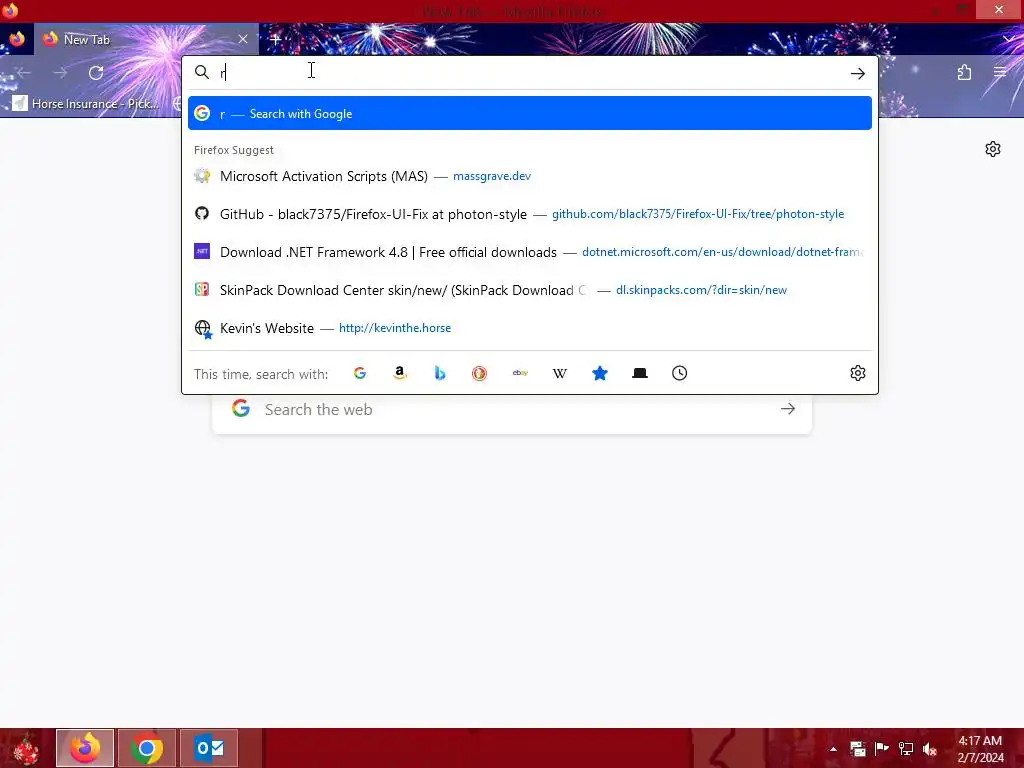Open the Horse Insurance bookmark
The image size is (1024, 768).
[x=86, y=103]
